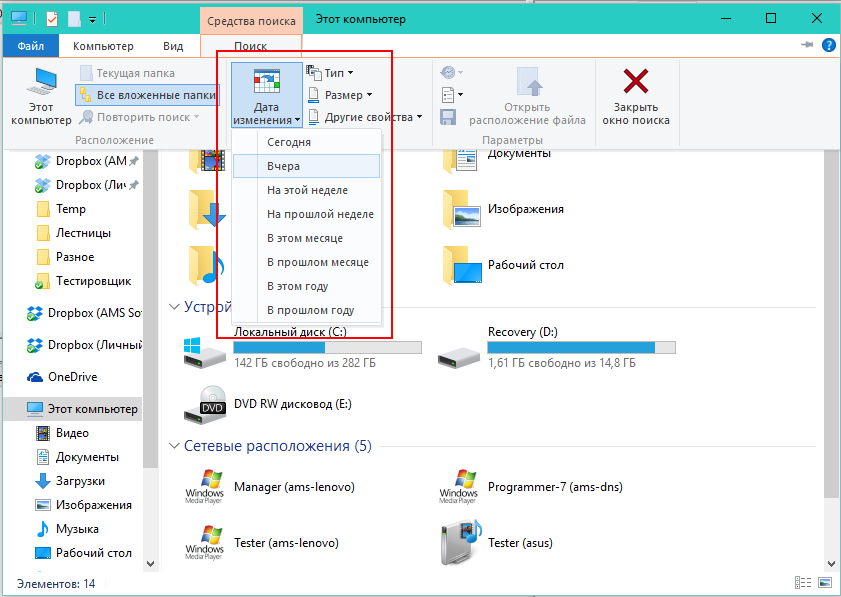
Task: Click the save search floppy icon
Action: point(448,117)
